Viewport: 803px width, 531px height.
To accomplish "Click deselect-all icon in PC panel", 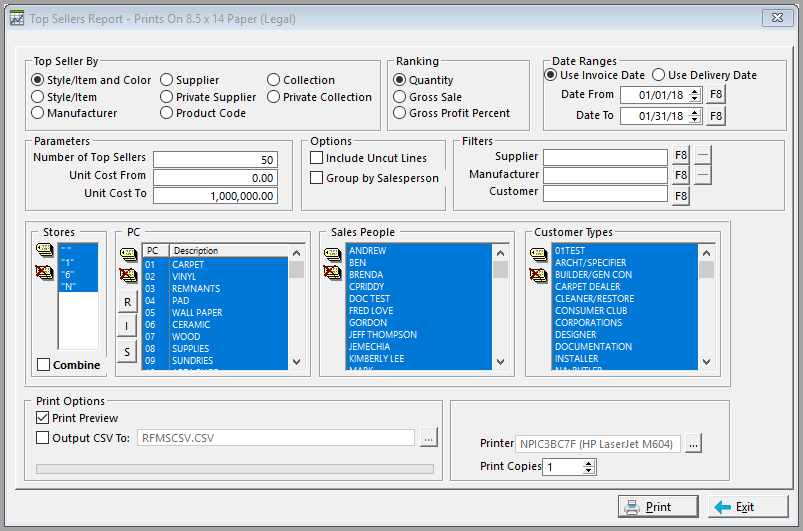I will pyautogui.click(x=128, y=275).
